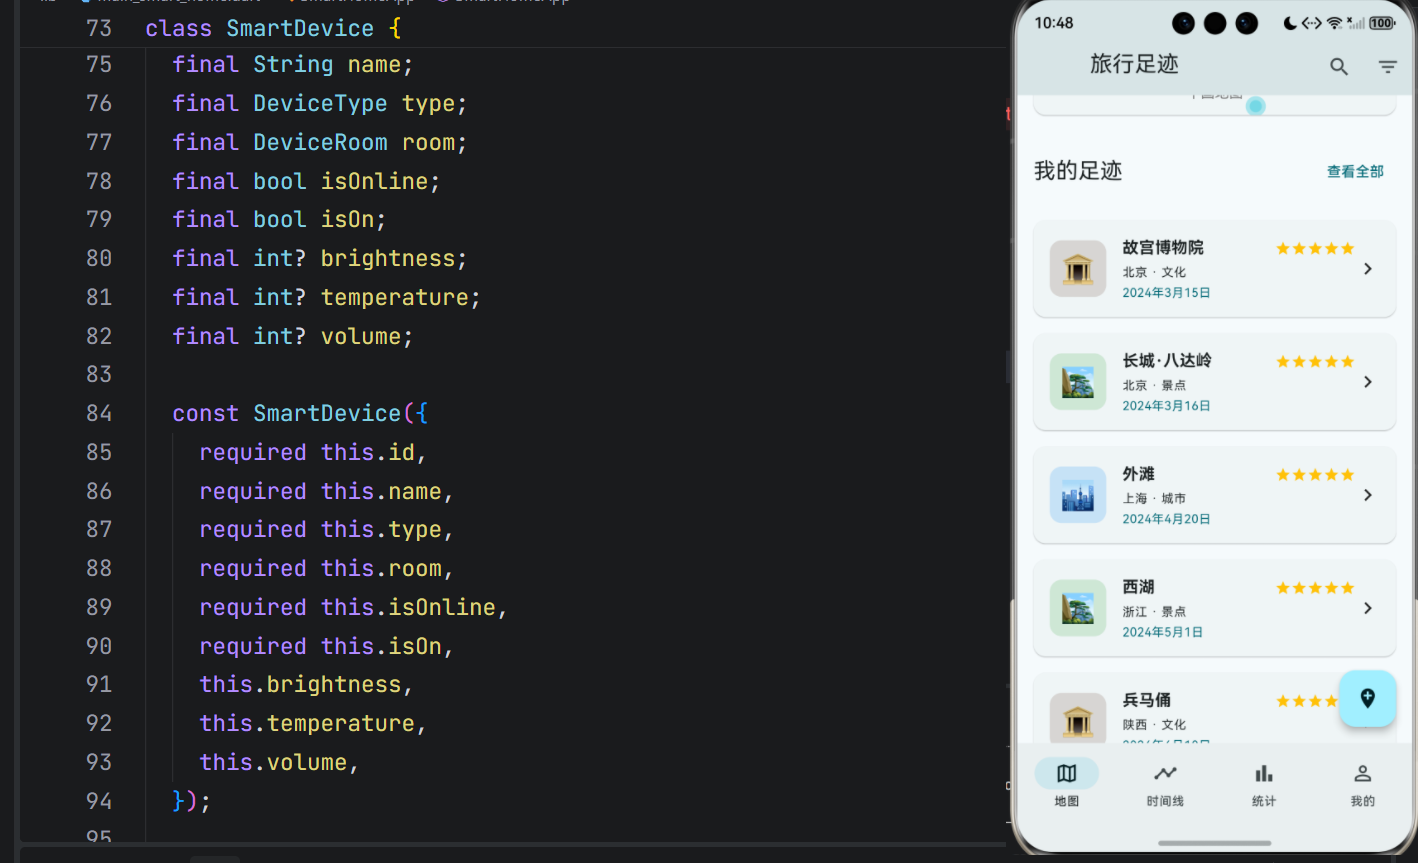Click the five-star rating of 外滩
This screenshot has width=1418, height=863.
coord(1315,474)
